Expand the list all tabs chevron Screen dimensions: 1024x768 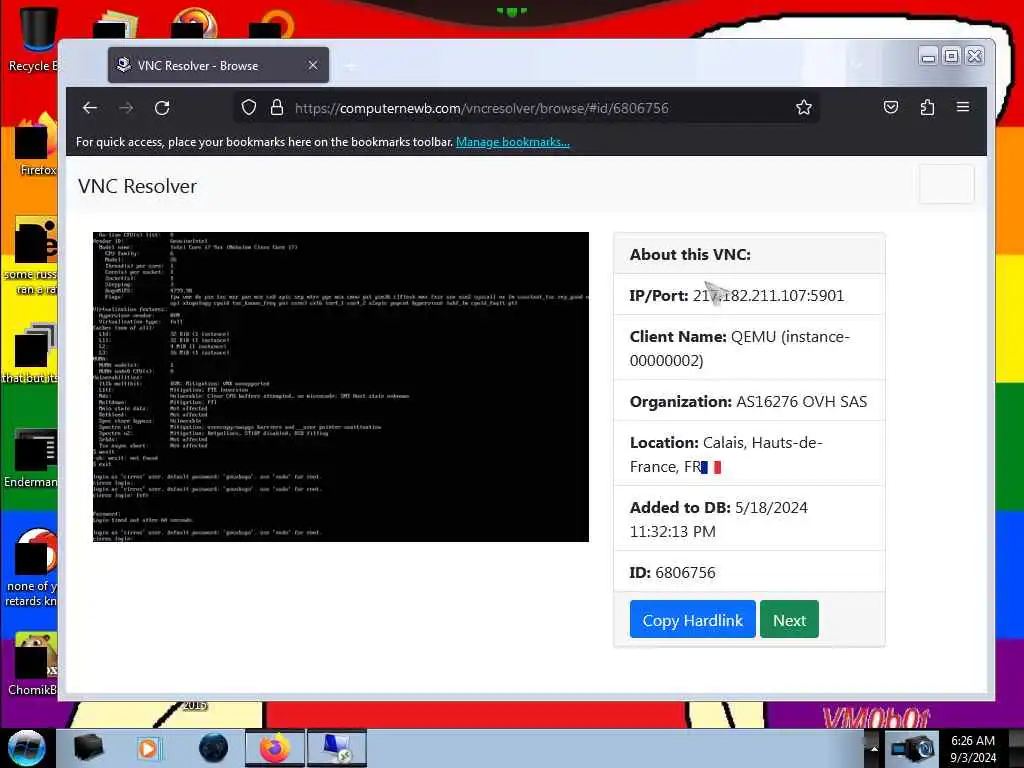(x=858, y=65)
